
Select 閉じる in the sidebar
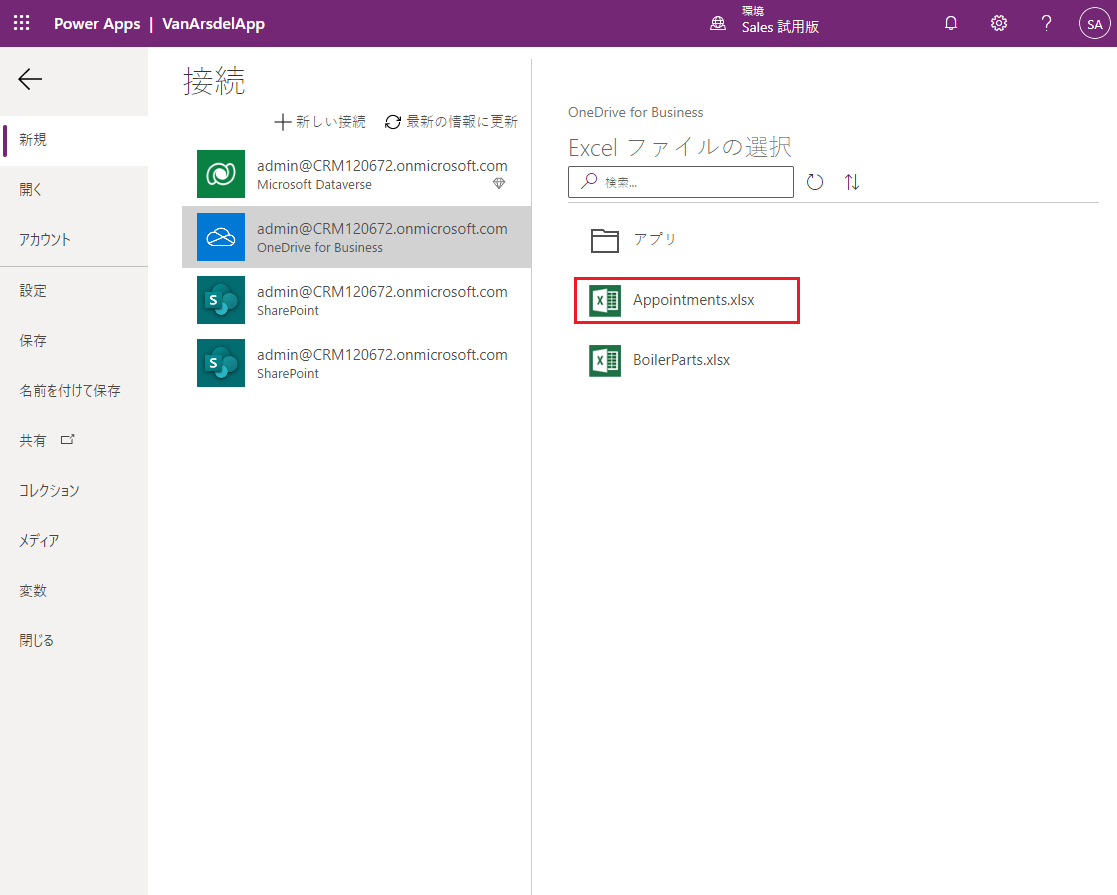[74, 641]
